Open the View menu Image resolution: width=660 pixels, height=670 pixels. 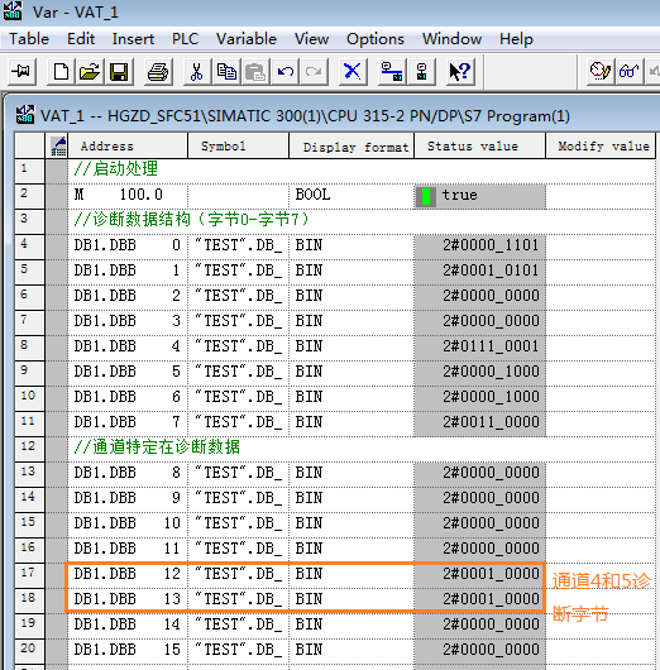(311, 39)
